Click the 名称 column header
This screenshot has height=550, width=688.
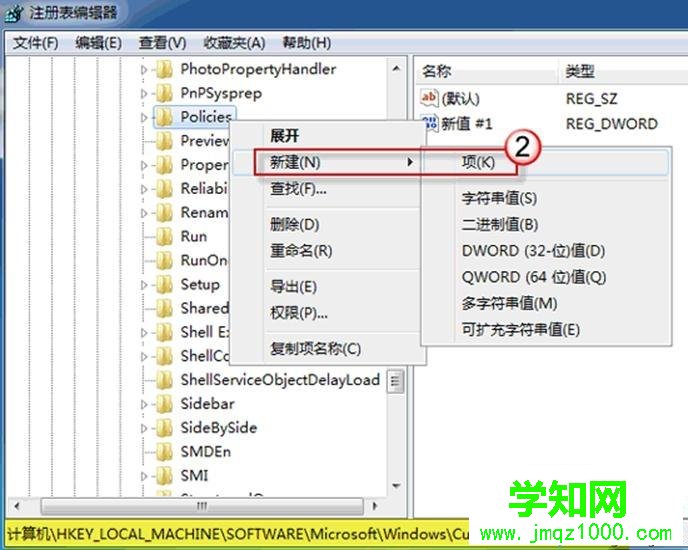tap(486, 71)
